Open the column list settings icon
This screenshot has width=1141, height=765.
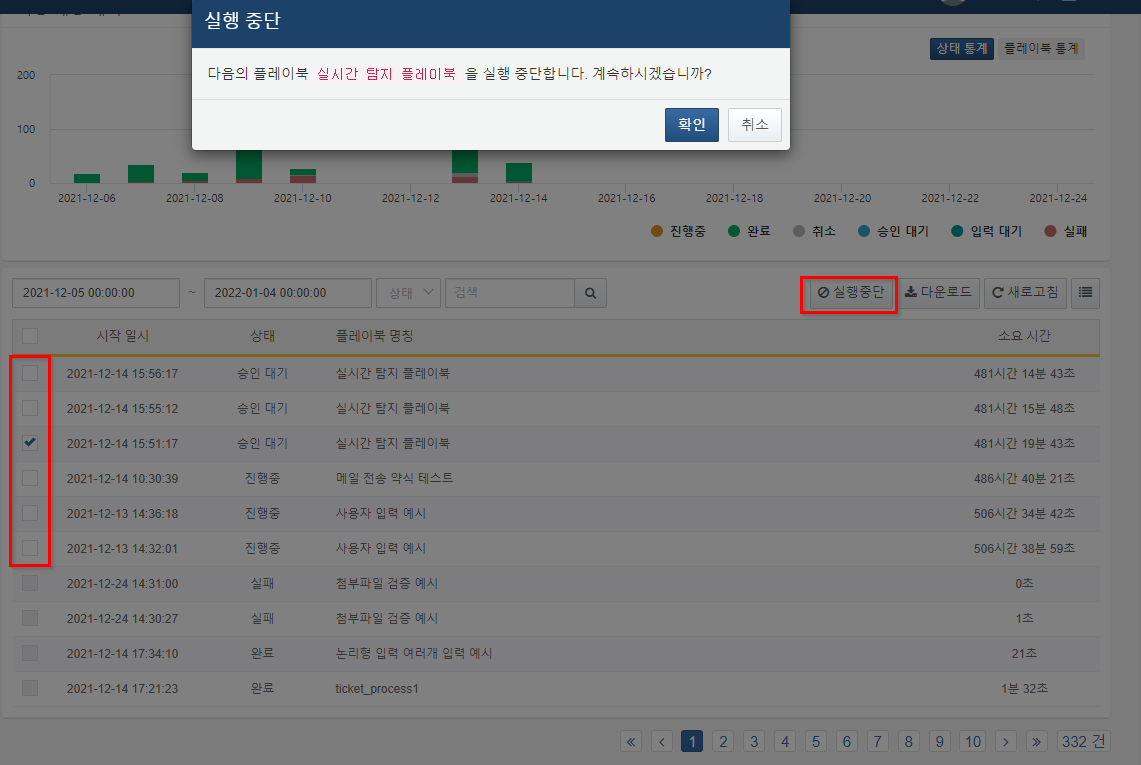point(1085,293)
